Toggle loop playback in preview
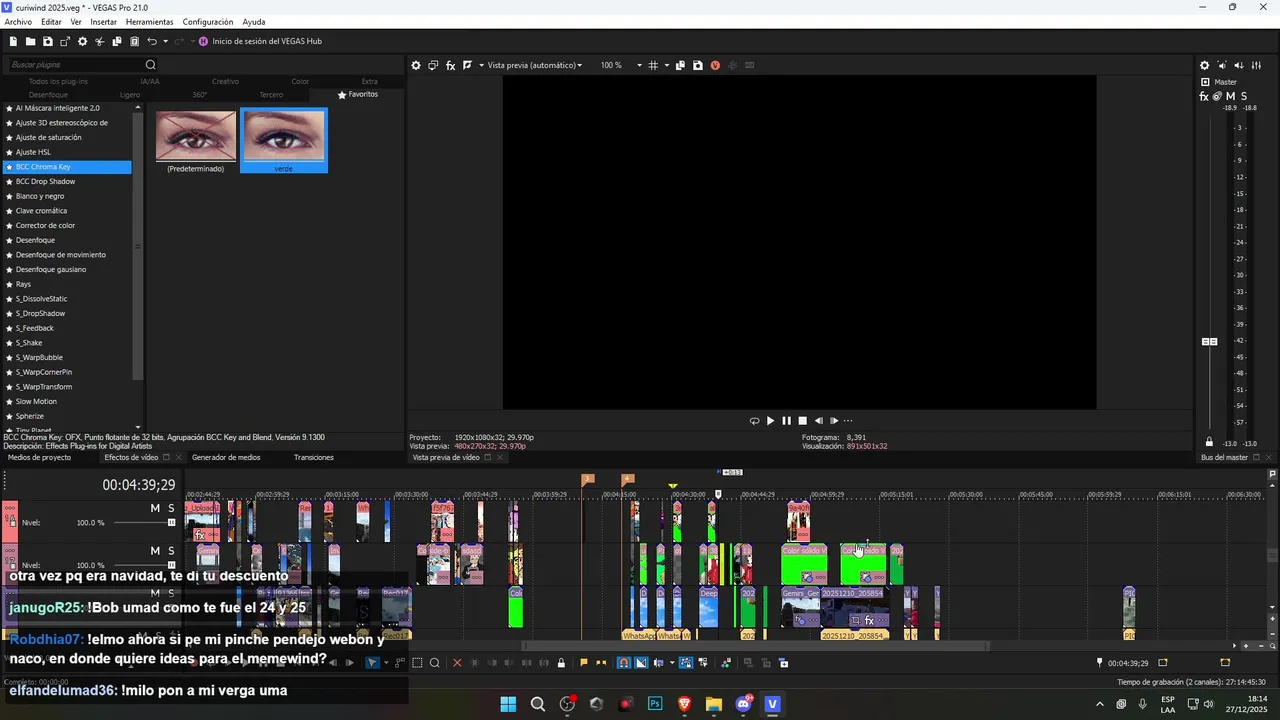This screenshot has width=1280, height=720. 754,421
